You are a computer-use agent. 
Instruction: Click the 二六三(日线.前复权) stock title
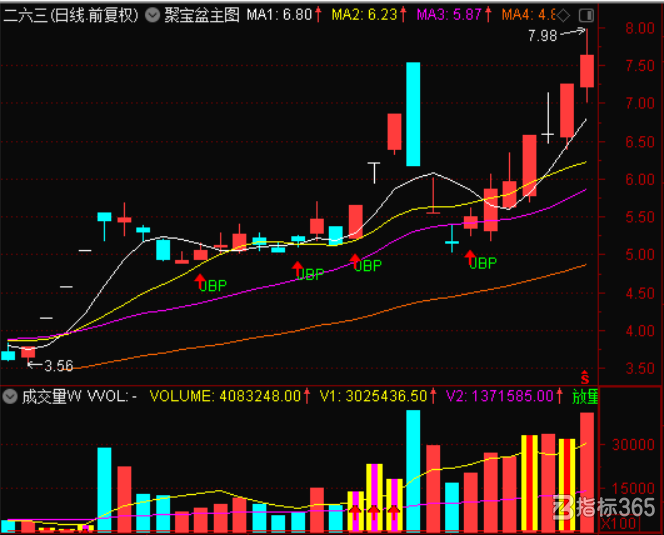coord(71,16)
